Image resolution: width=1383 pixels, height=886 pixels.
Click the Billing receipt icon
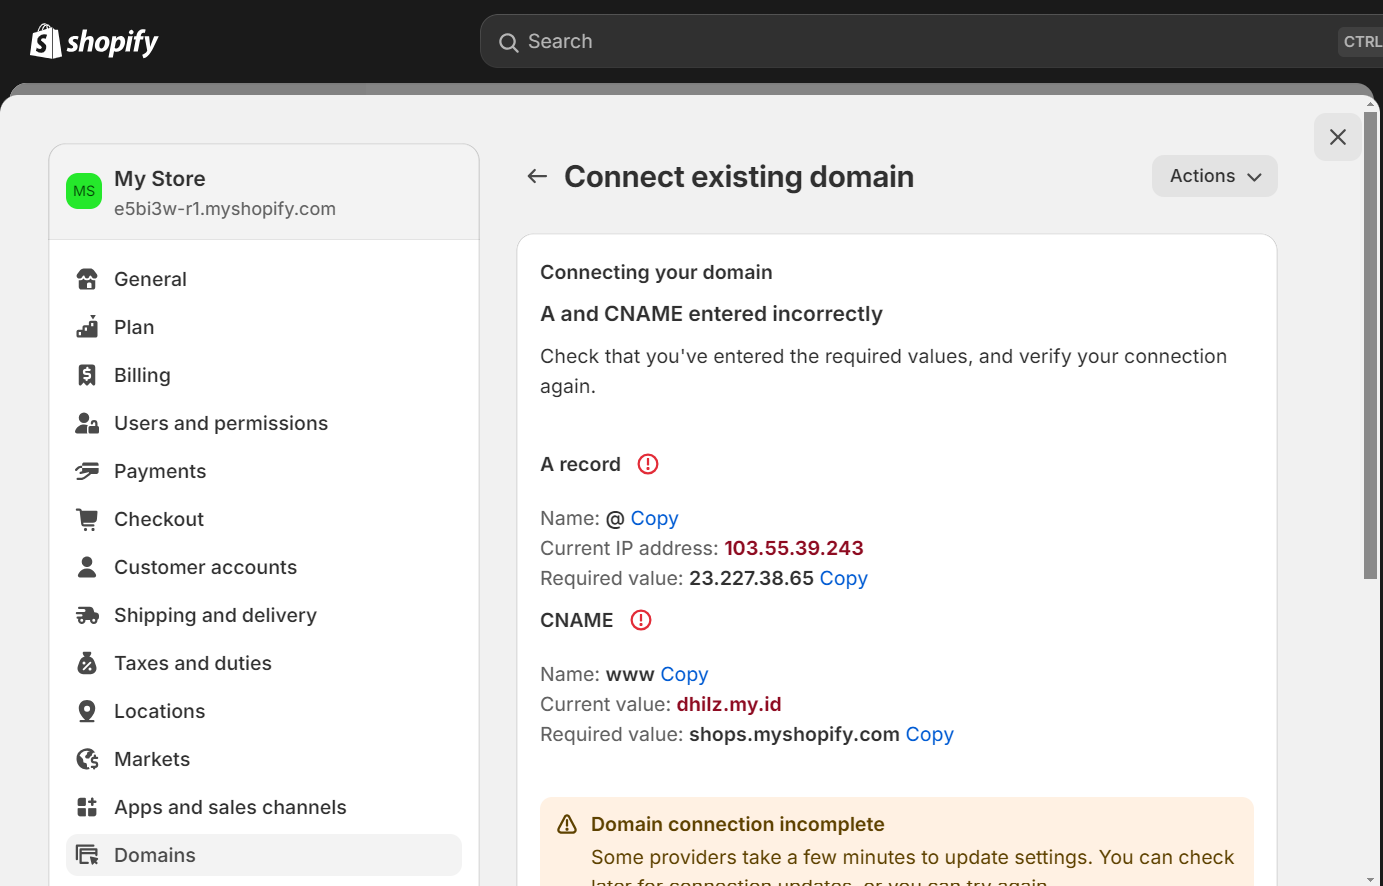click(x=87, y=375)
